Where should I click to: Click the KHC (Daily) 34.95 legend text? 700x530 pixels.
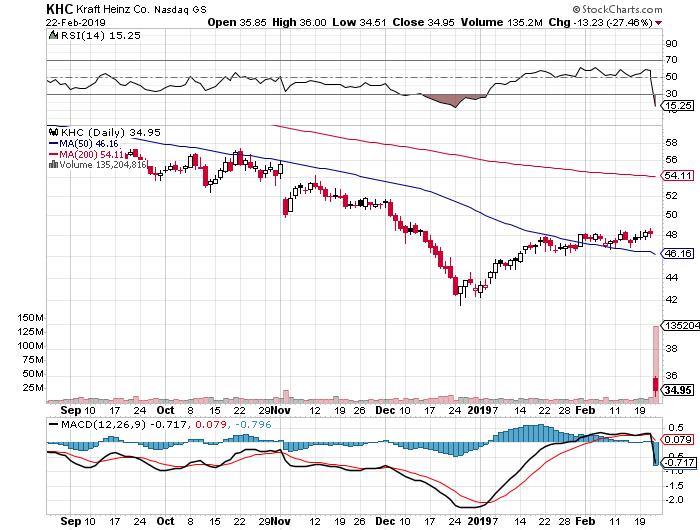[111, 133]
